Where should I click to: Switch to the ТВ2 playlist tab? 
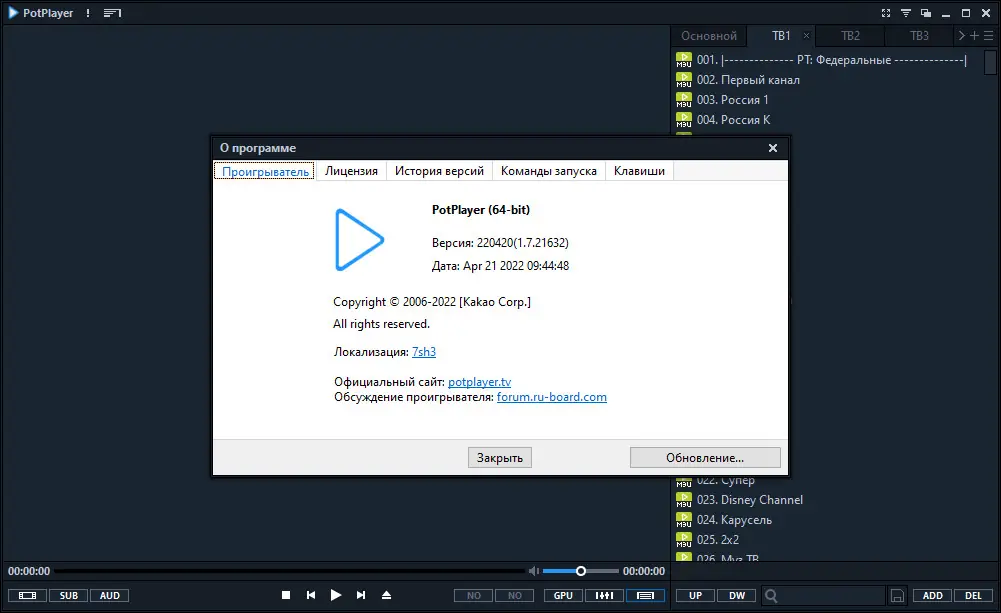[x=850, y=36]
